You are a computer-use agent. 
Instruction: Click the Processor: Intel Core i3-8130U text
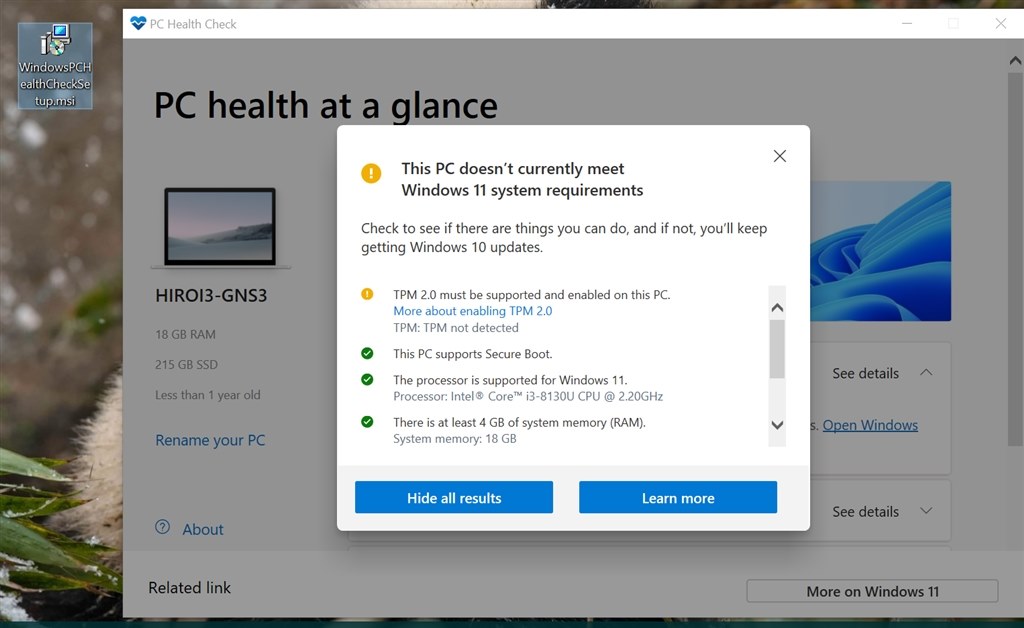click(528, 396)
